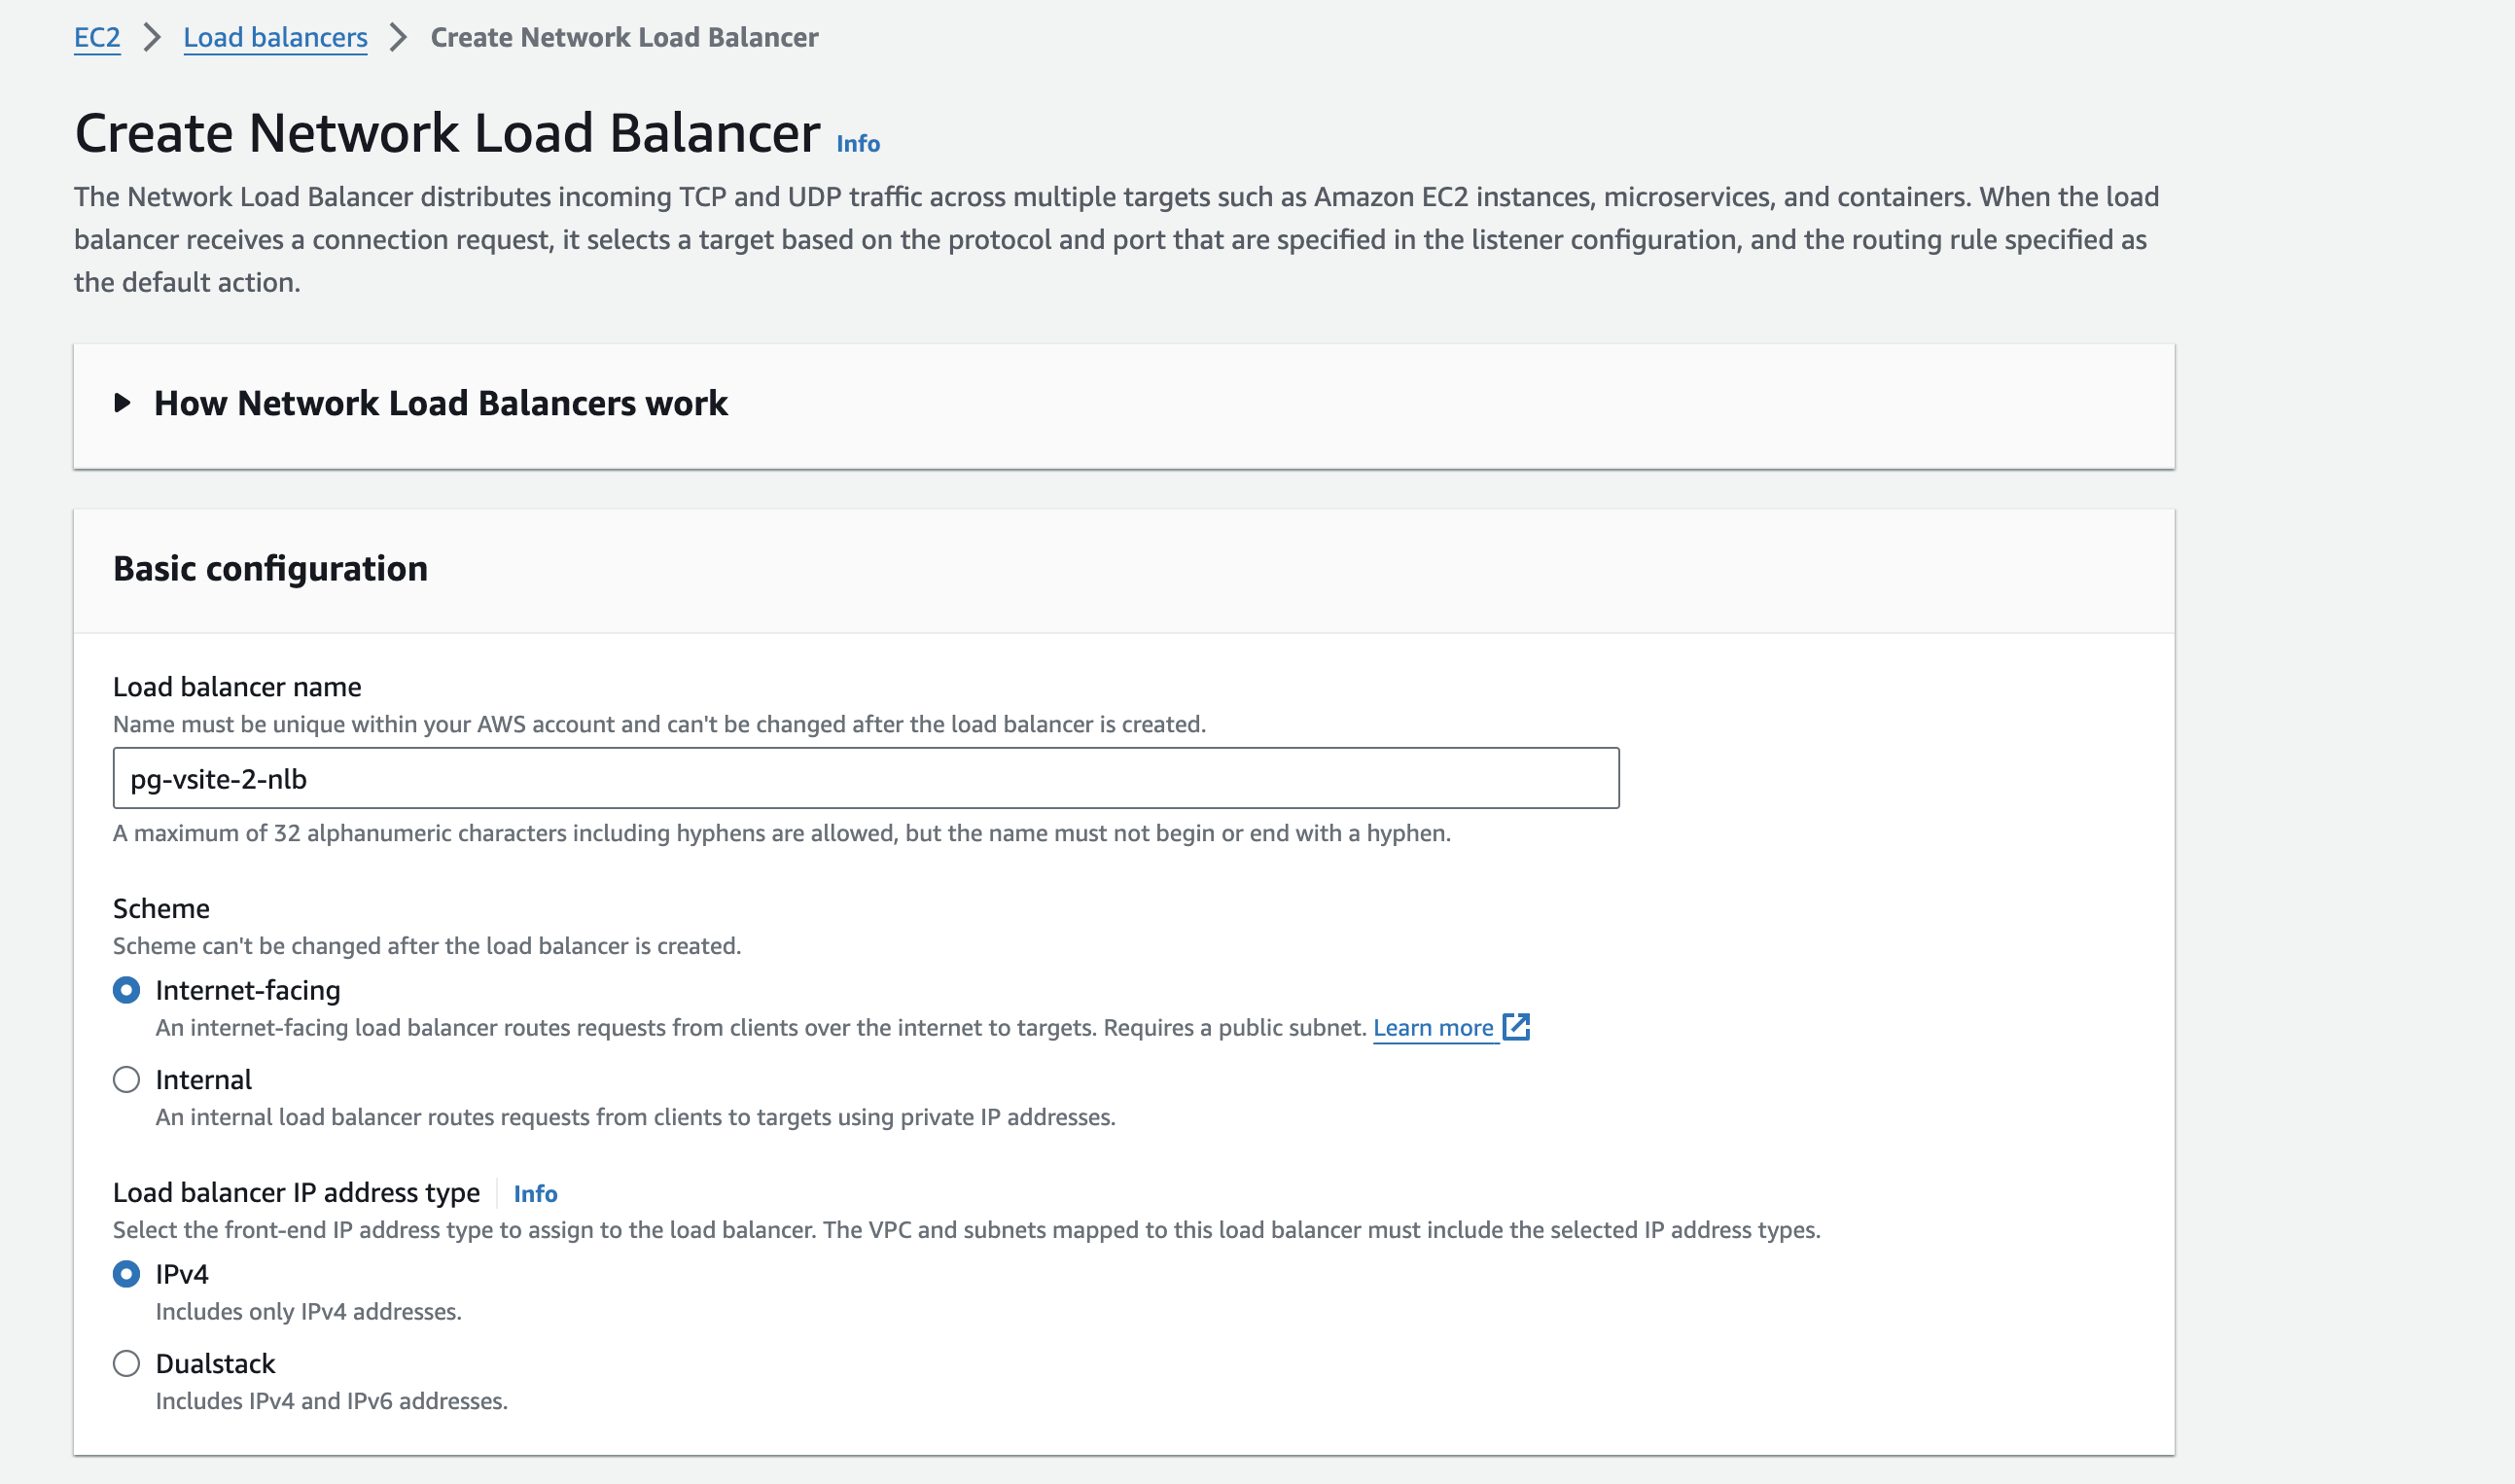Open Info for Load balancer IP address type
This screenshot has height=1484, width=2515.
click(x=535, y=1193)
